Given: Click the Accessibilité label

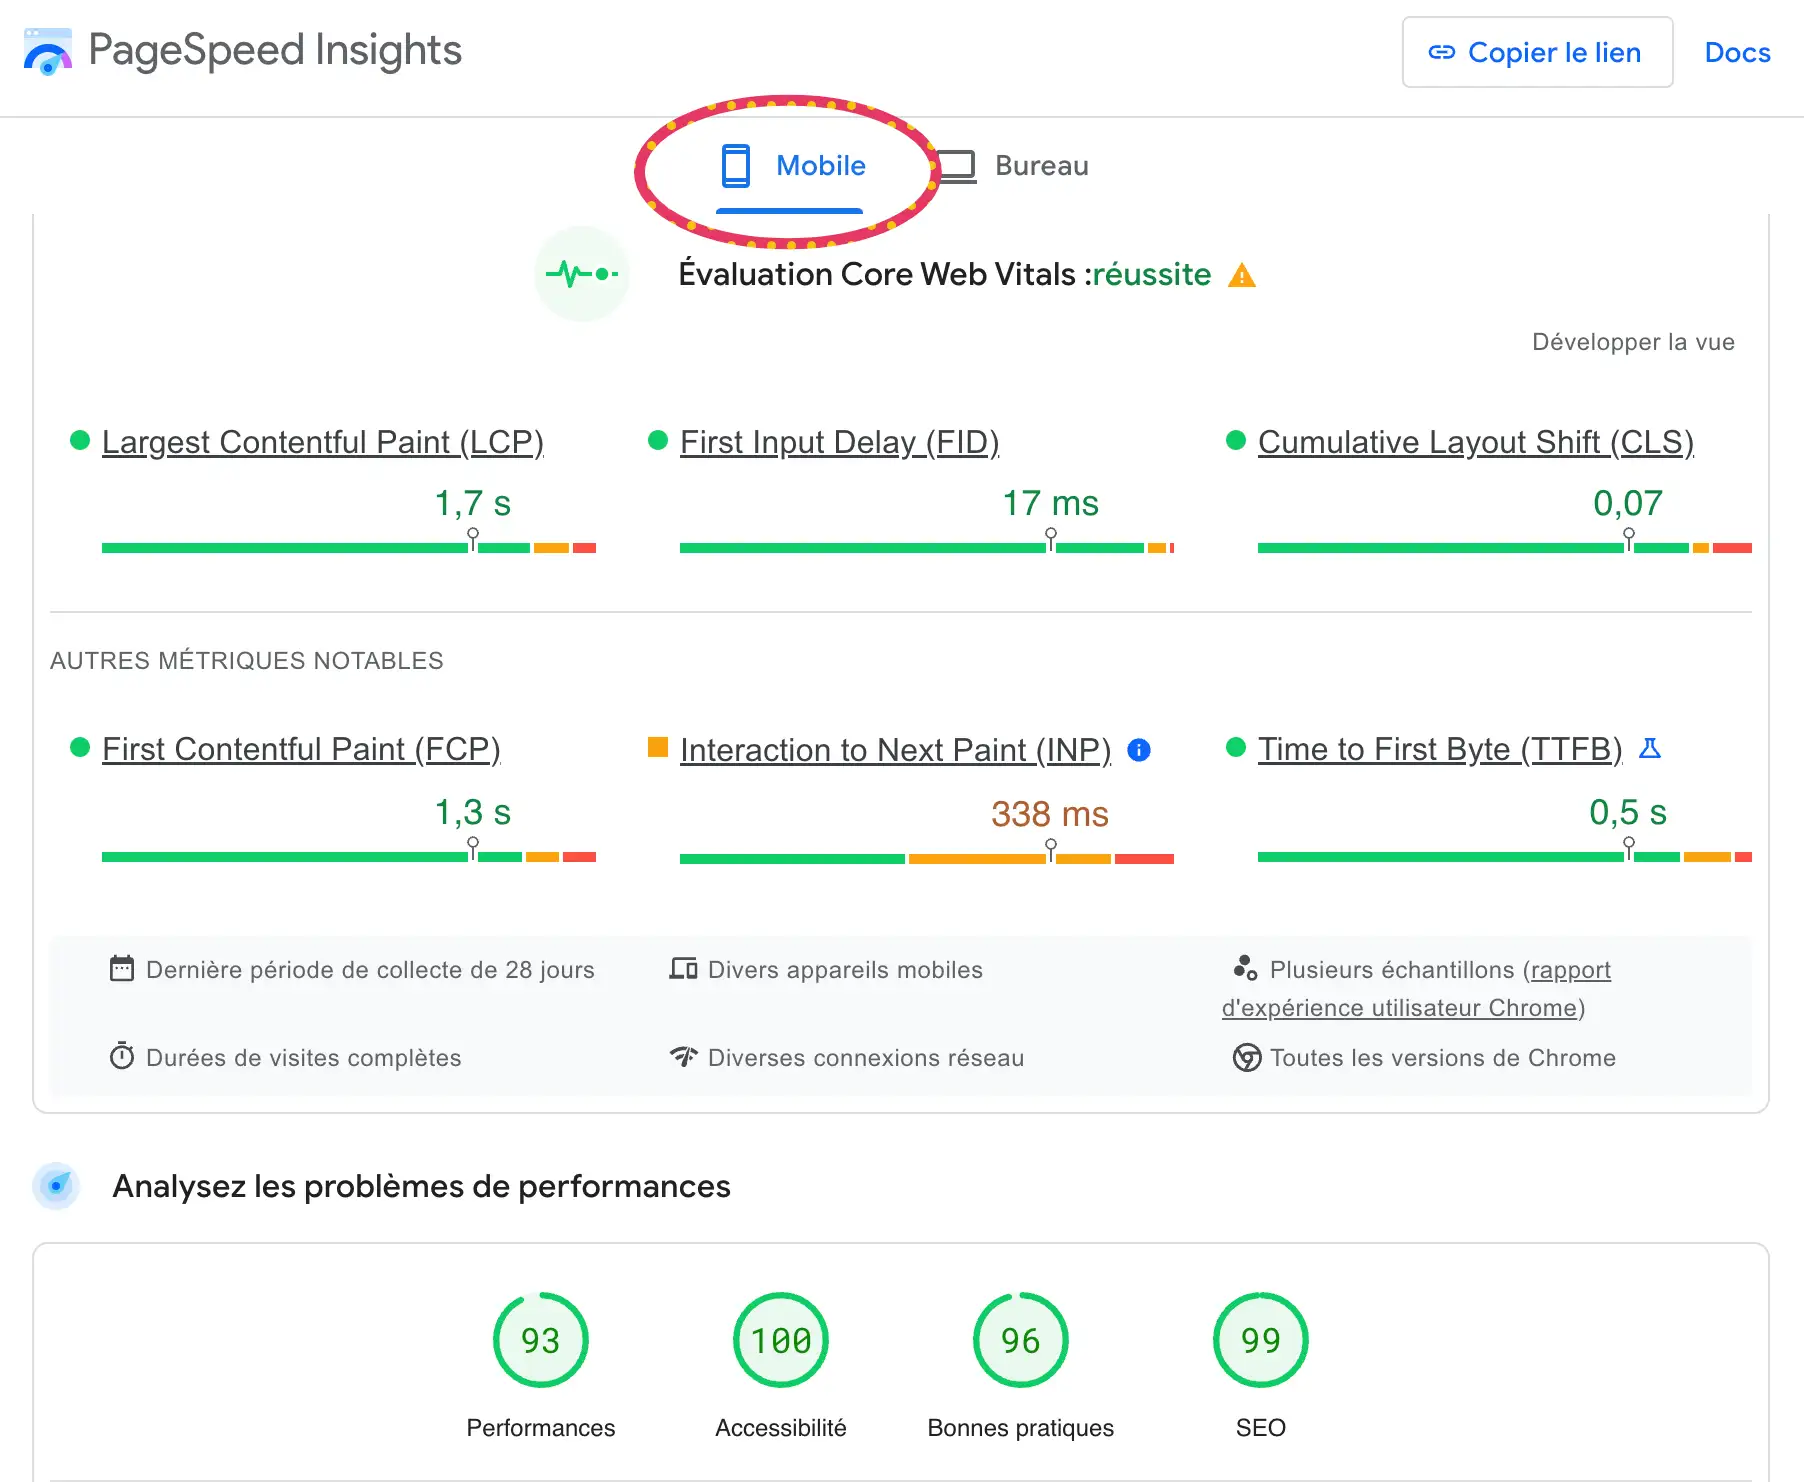Looking at the screenshot, I should pyautogui.click(x=781, y=1428).
